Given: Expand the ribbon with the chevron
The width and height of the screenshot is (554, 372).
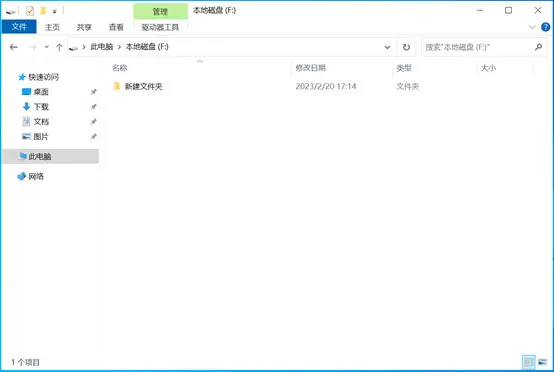Looking at the screenshot, I should tap(532, 27).
